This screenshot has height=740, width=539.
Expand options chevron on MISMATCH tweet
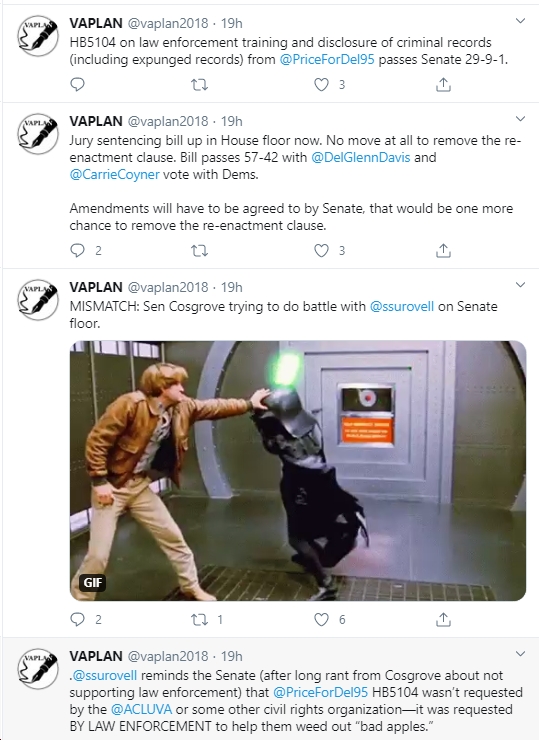pyautogui.click(x=520, y=285)
